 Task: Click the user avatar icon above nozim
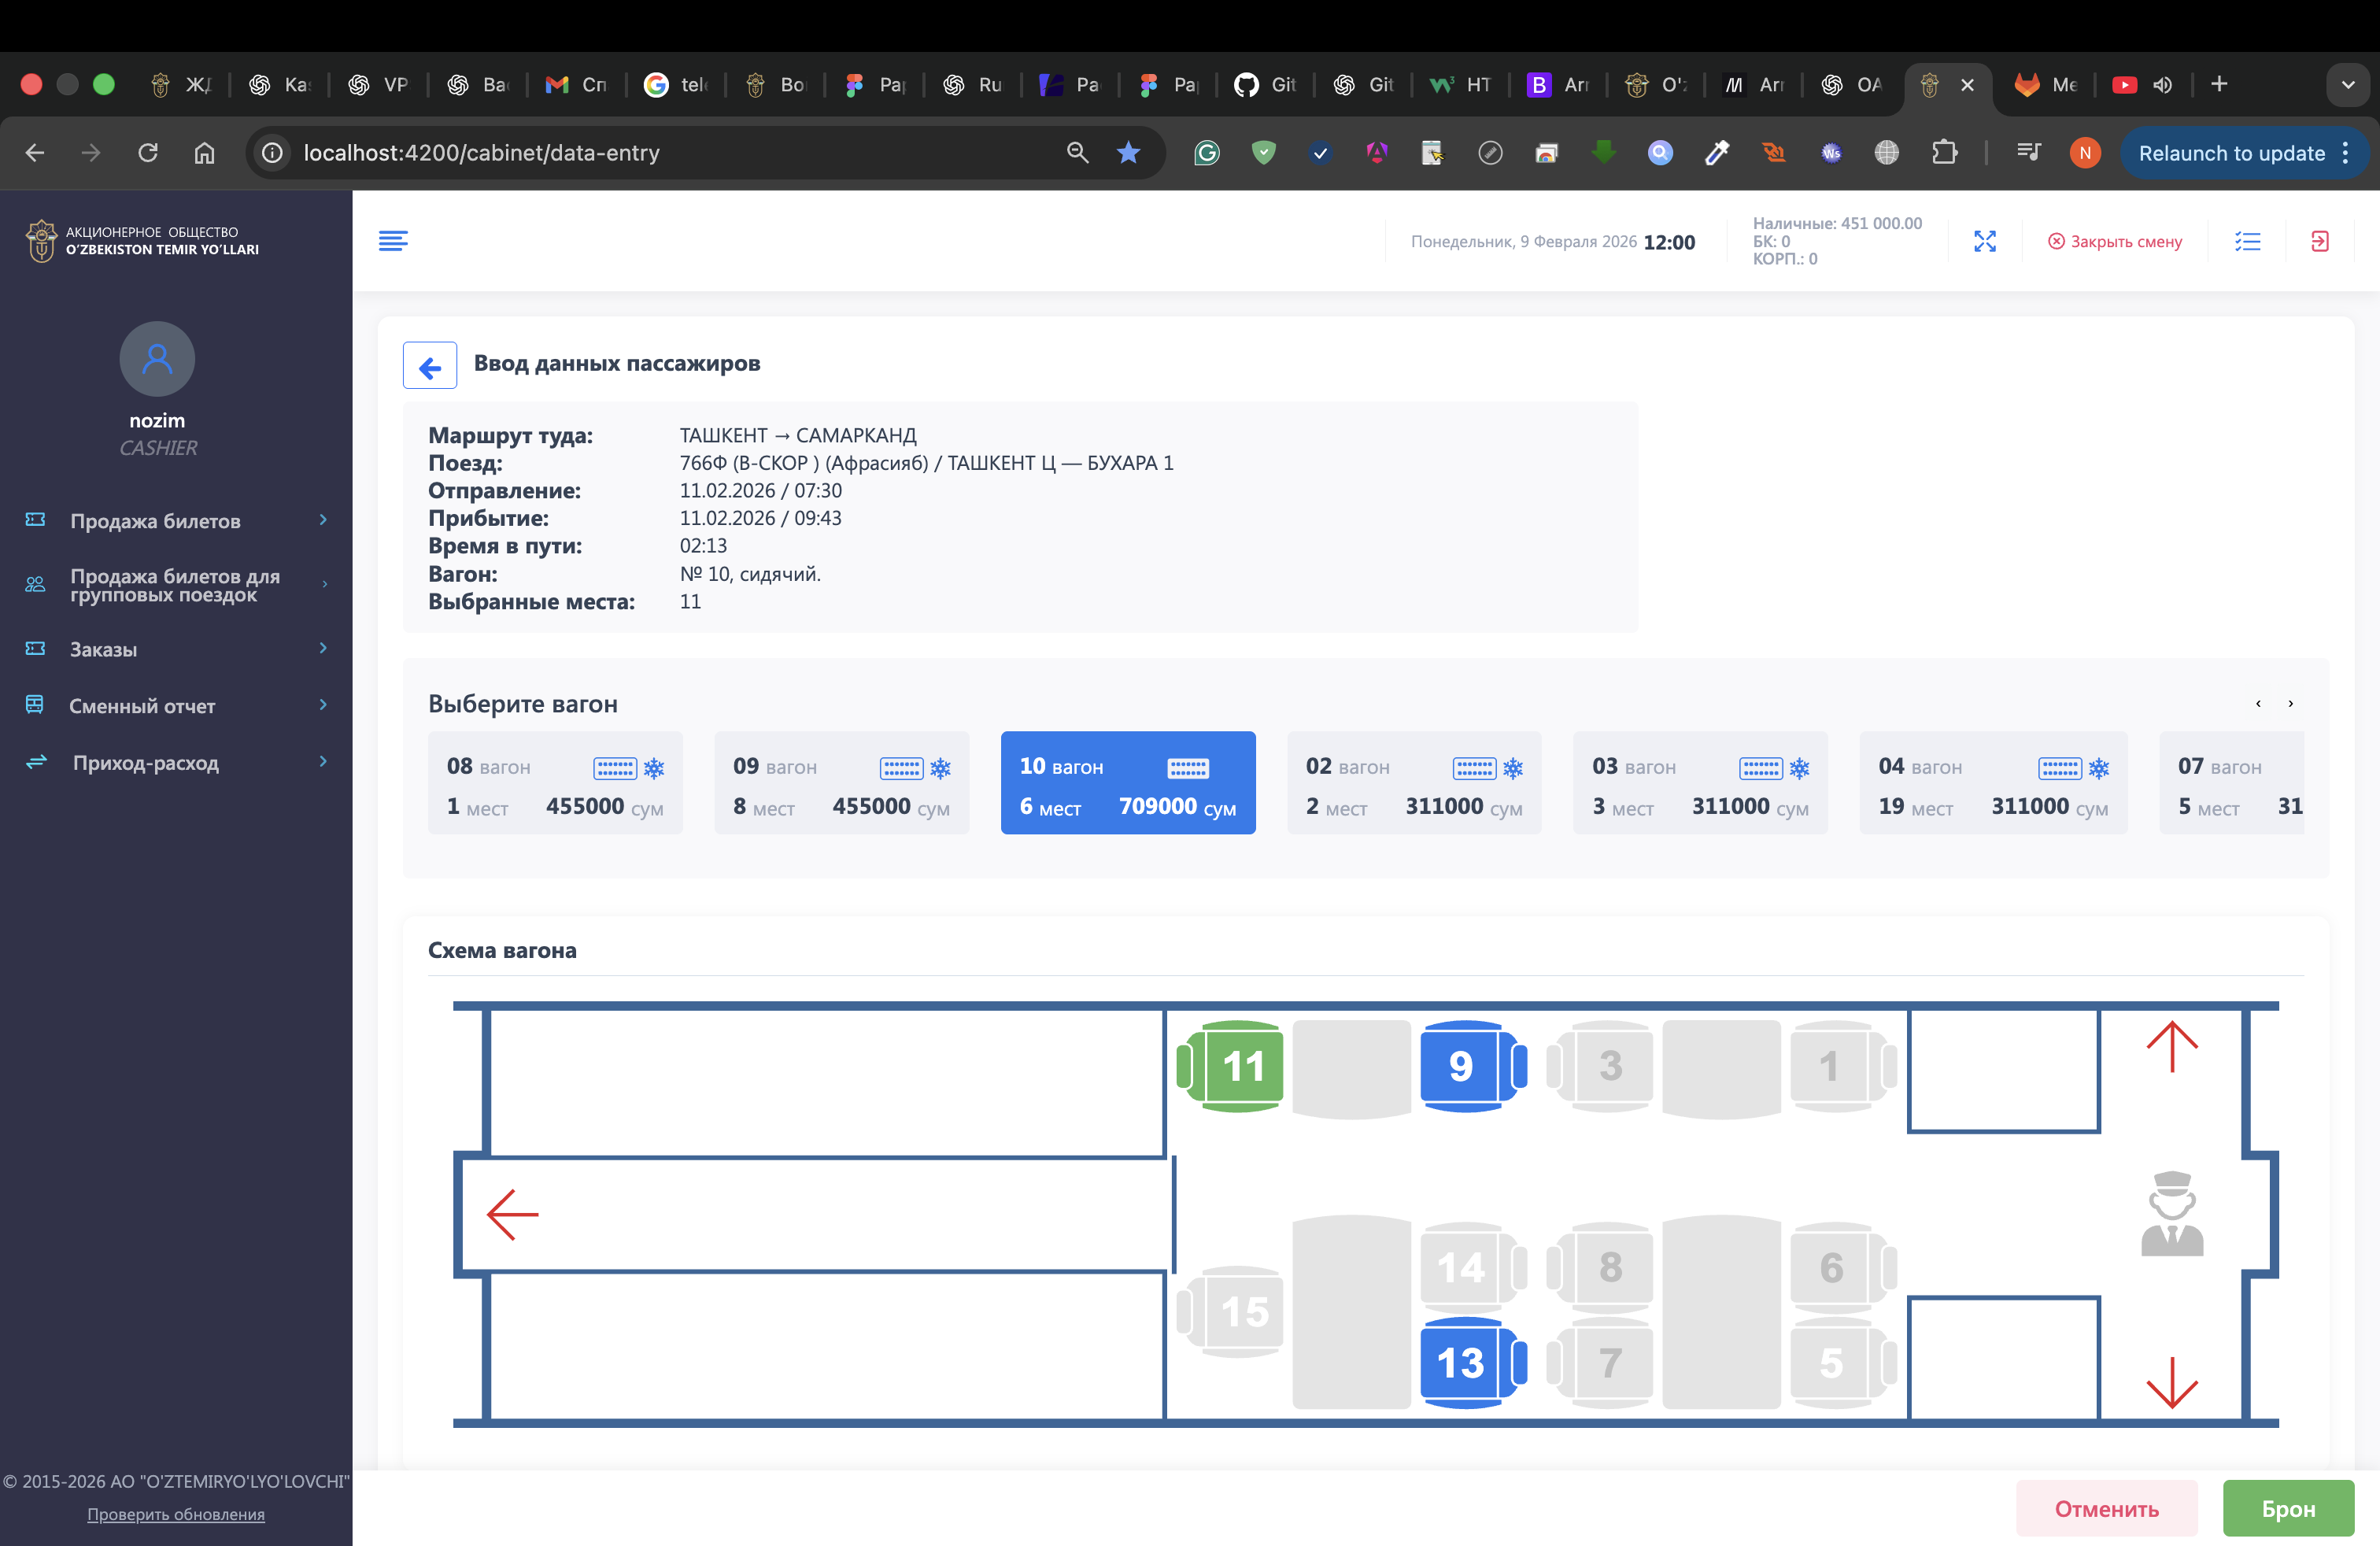(157, 358)
